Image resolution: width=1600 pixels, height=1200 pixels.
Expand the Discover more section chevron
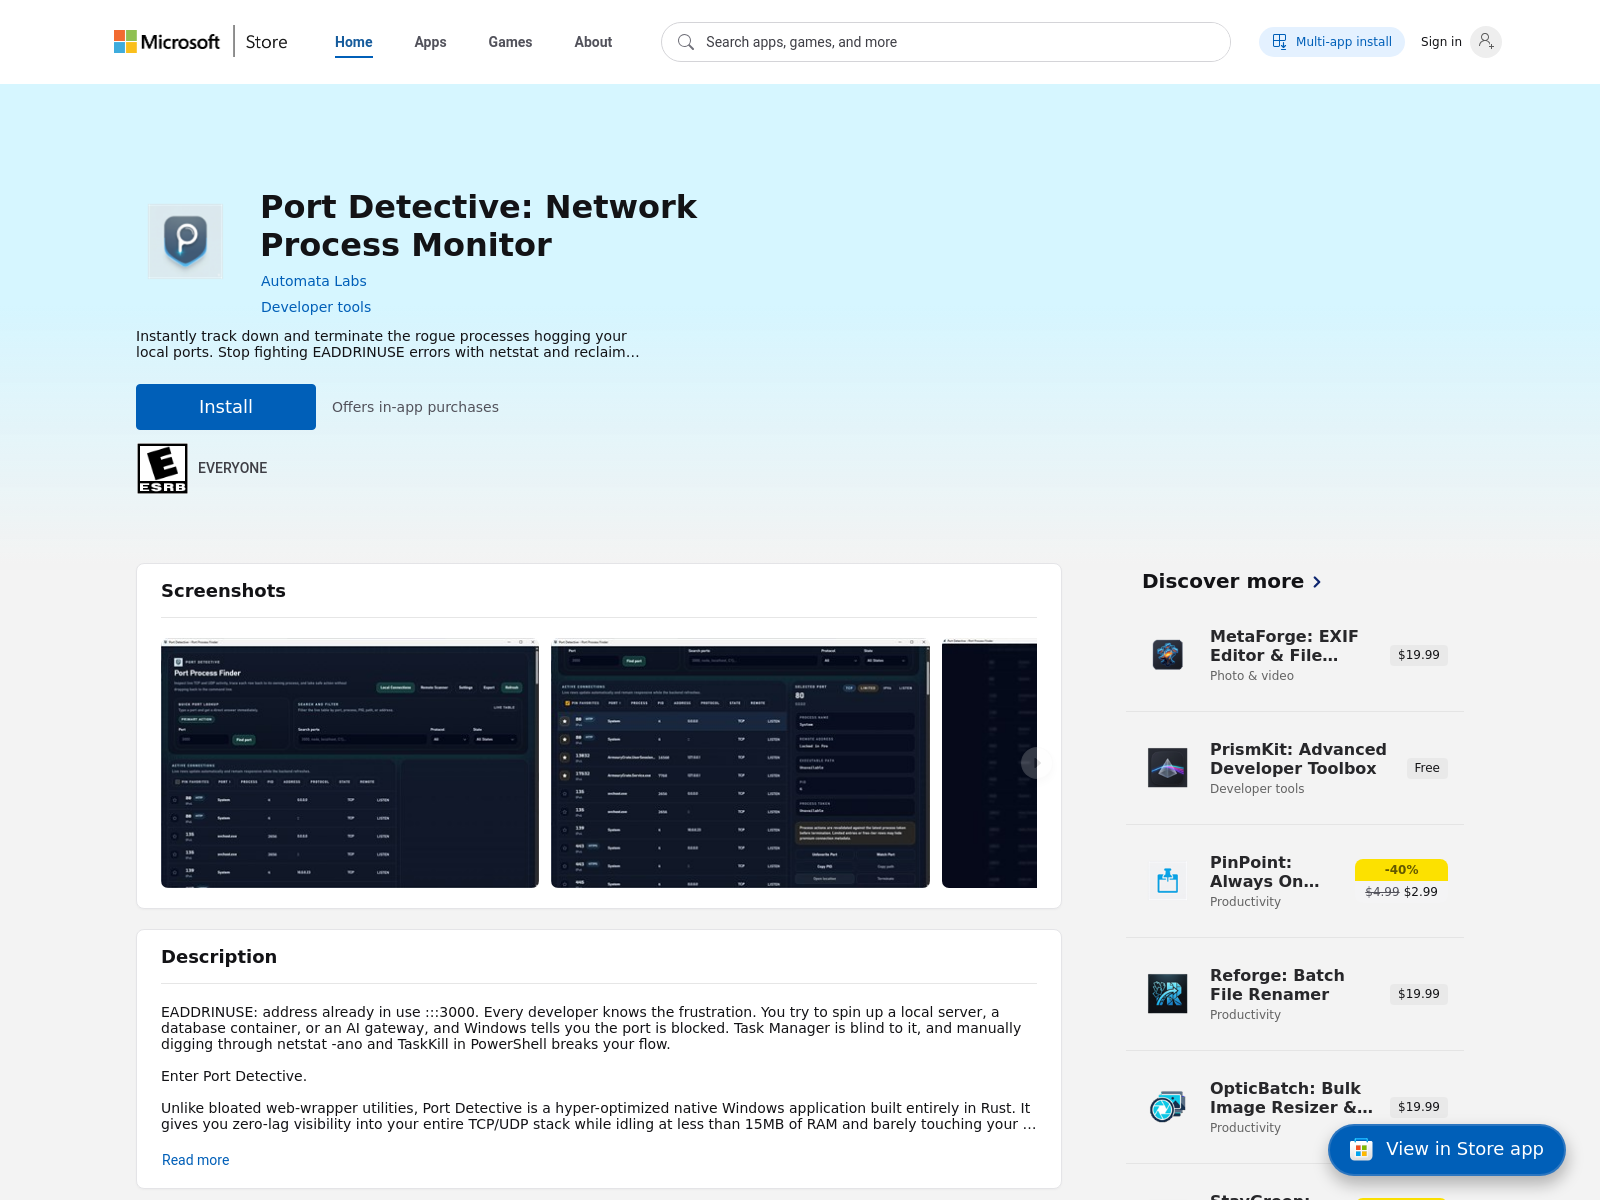point(1317,582)
